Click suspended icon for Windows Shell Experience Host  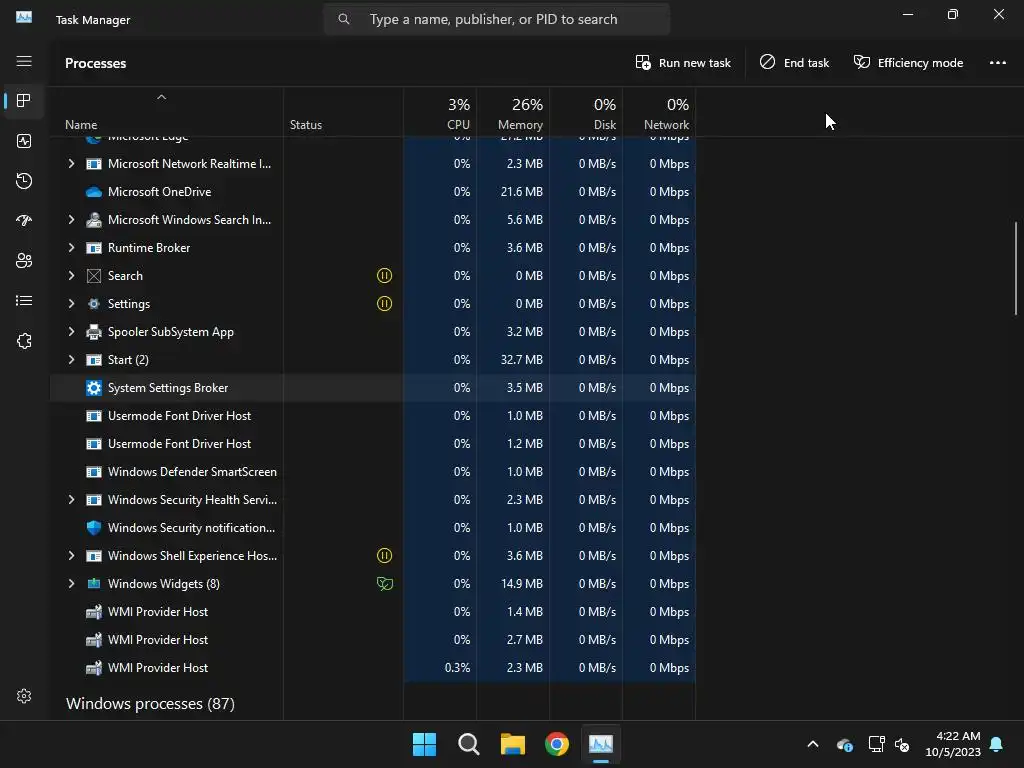[385, 556]
